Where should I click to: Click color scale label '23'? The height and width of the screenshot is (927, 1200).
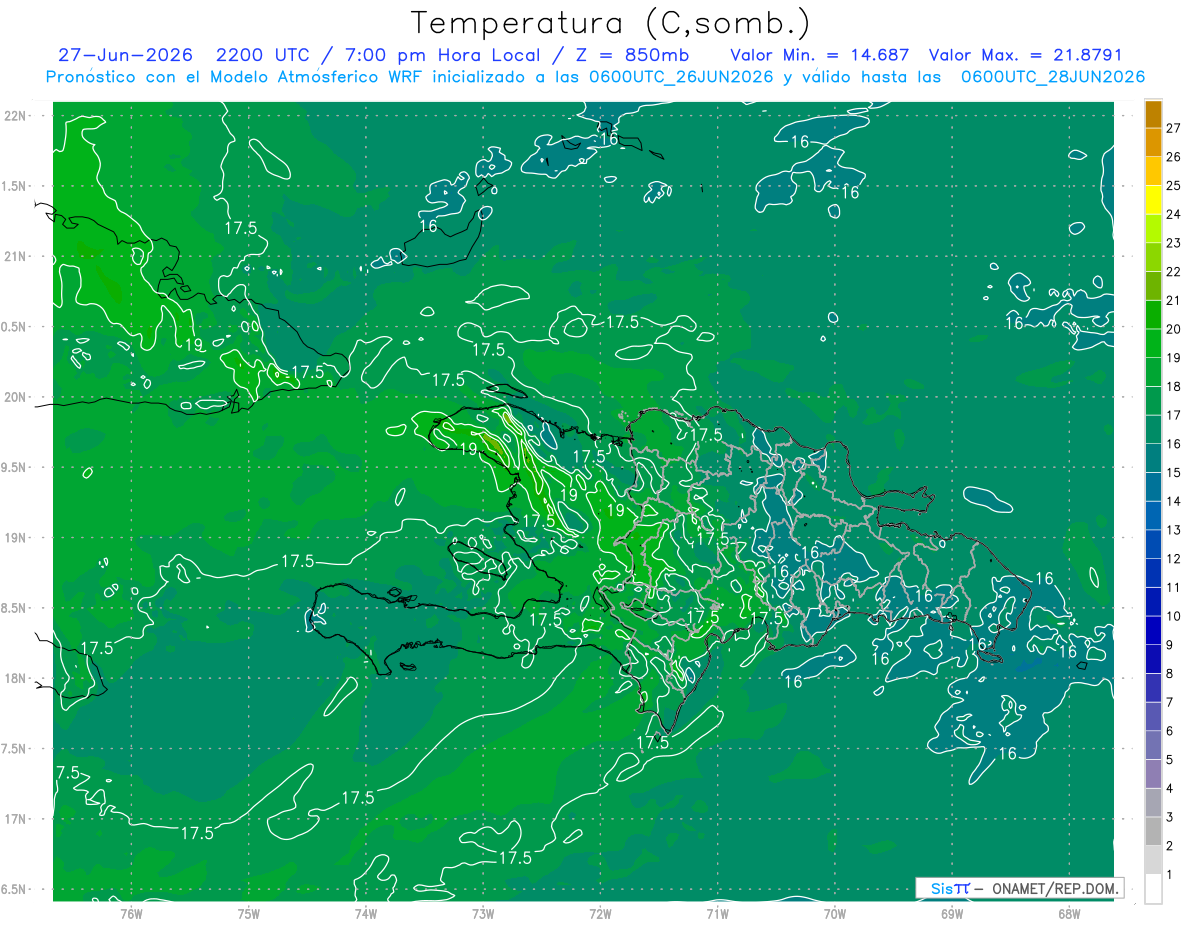[1174, 243]
